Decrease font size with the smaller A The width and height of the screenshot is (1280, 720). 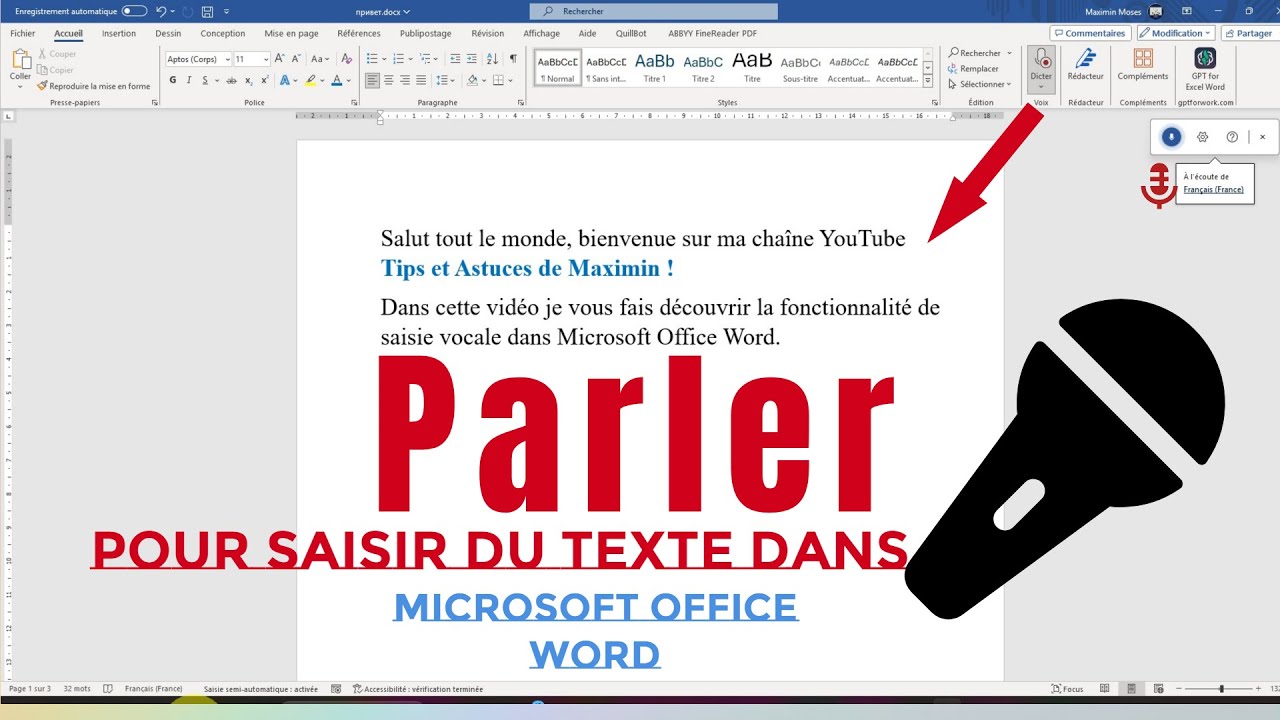click(296, 59)
